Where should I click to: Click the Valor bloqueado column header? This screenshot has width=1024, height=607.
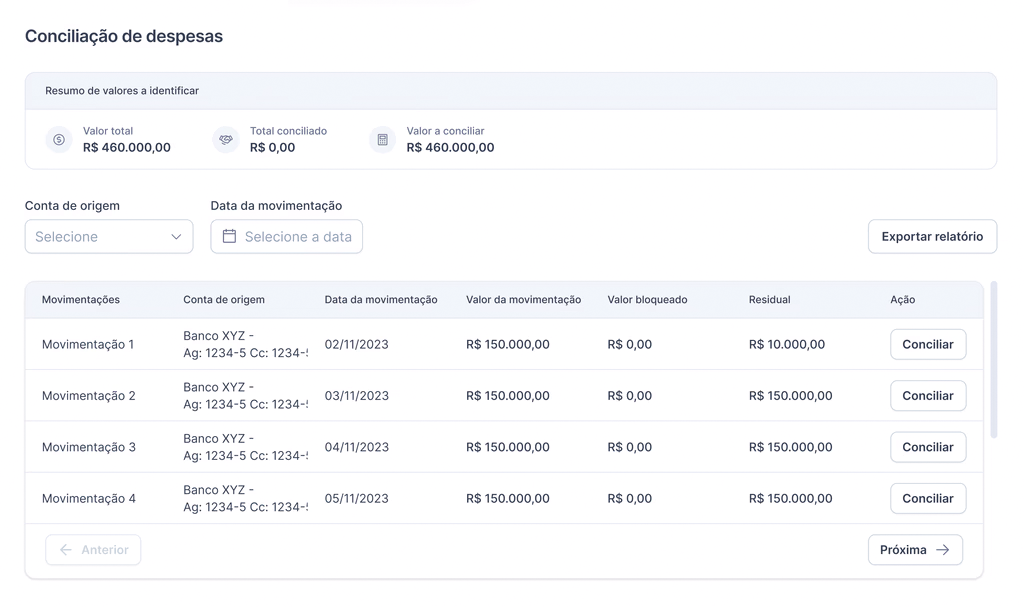coord(647,300)
